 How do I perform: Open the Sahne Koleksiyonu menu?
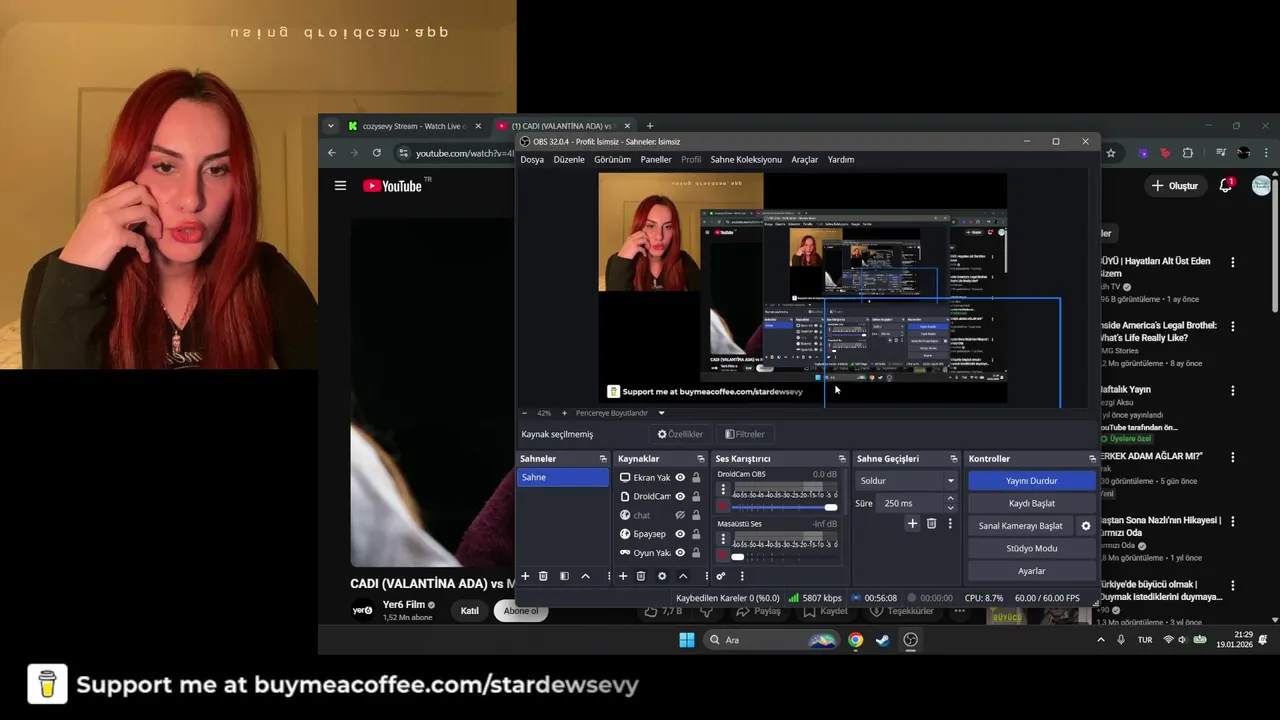[x=746, y=160]
